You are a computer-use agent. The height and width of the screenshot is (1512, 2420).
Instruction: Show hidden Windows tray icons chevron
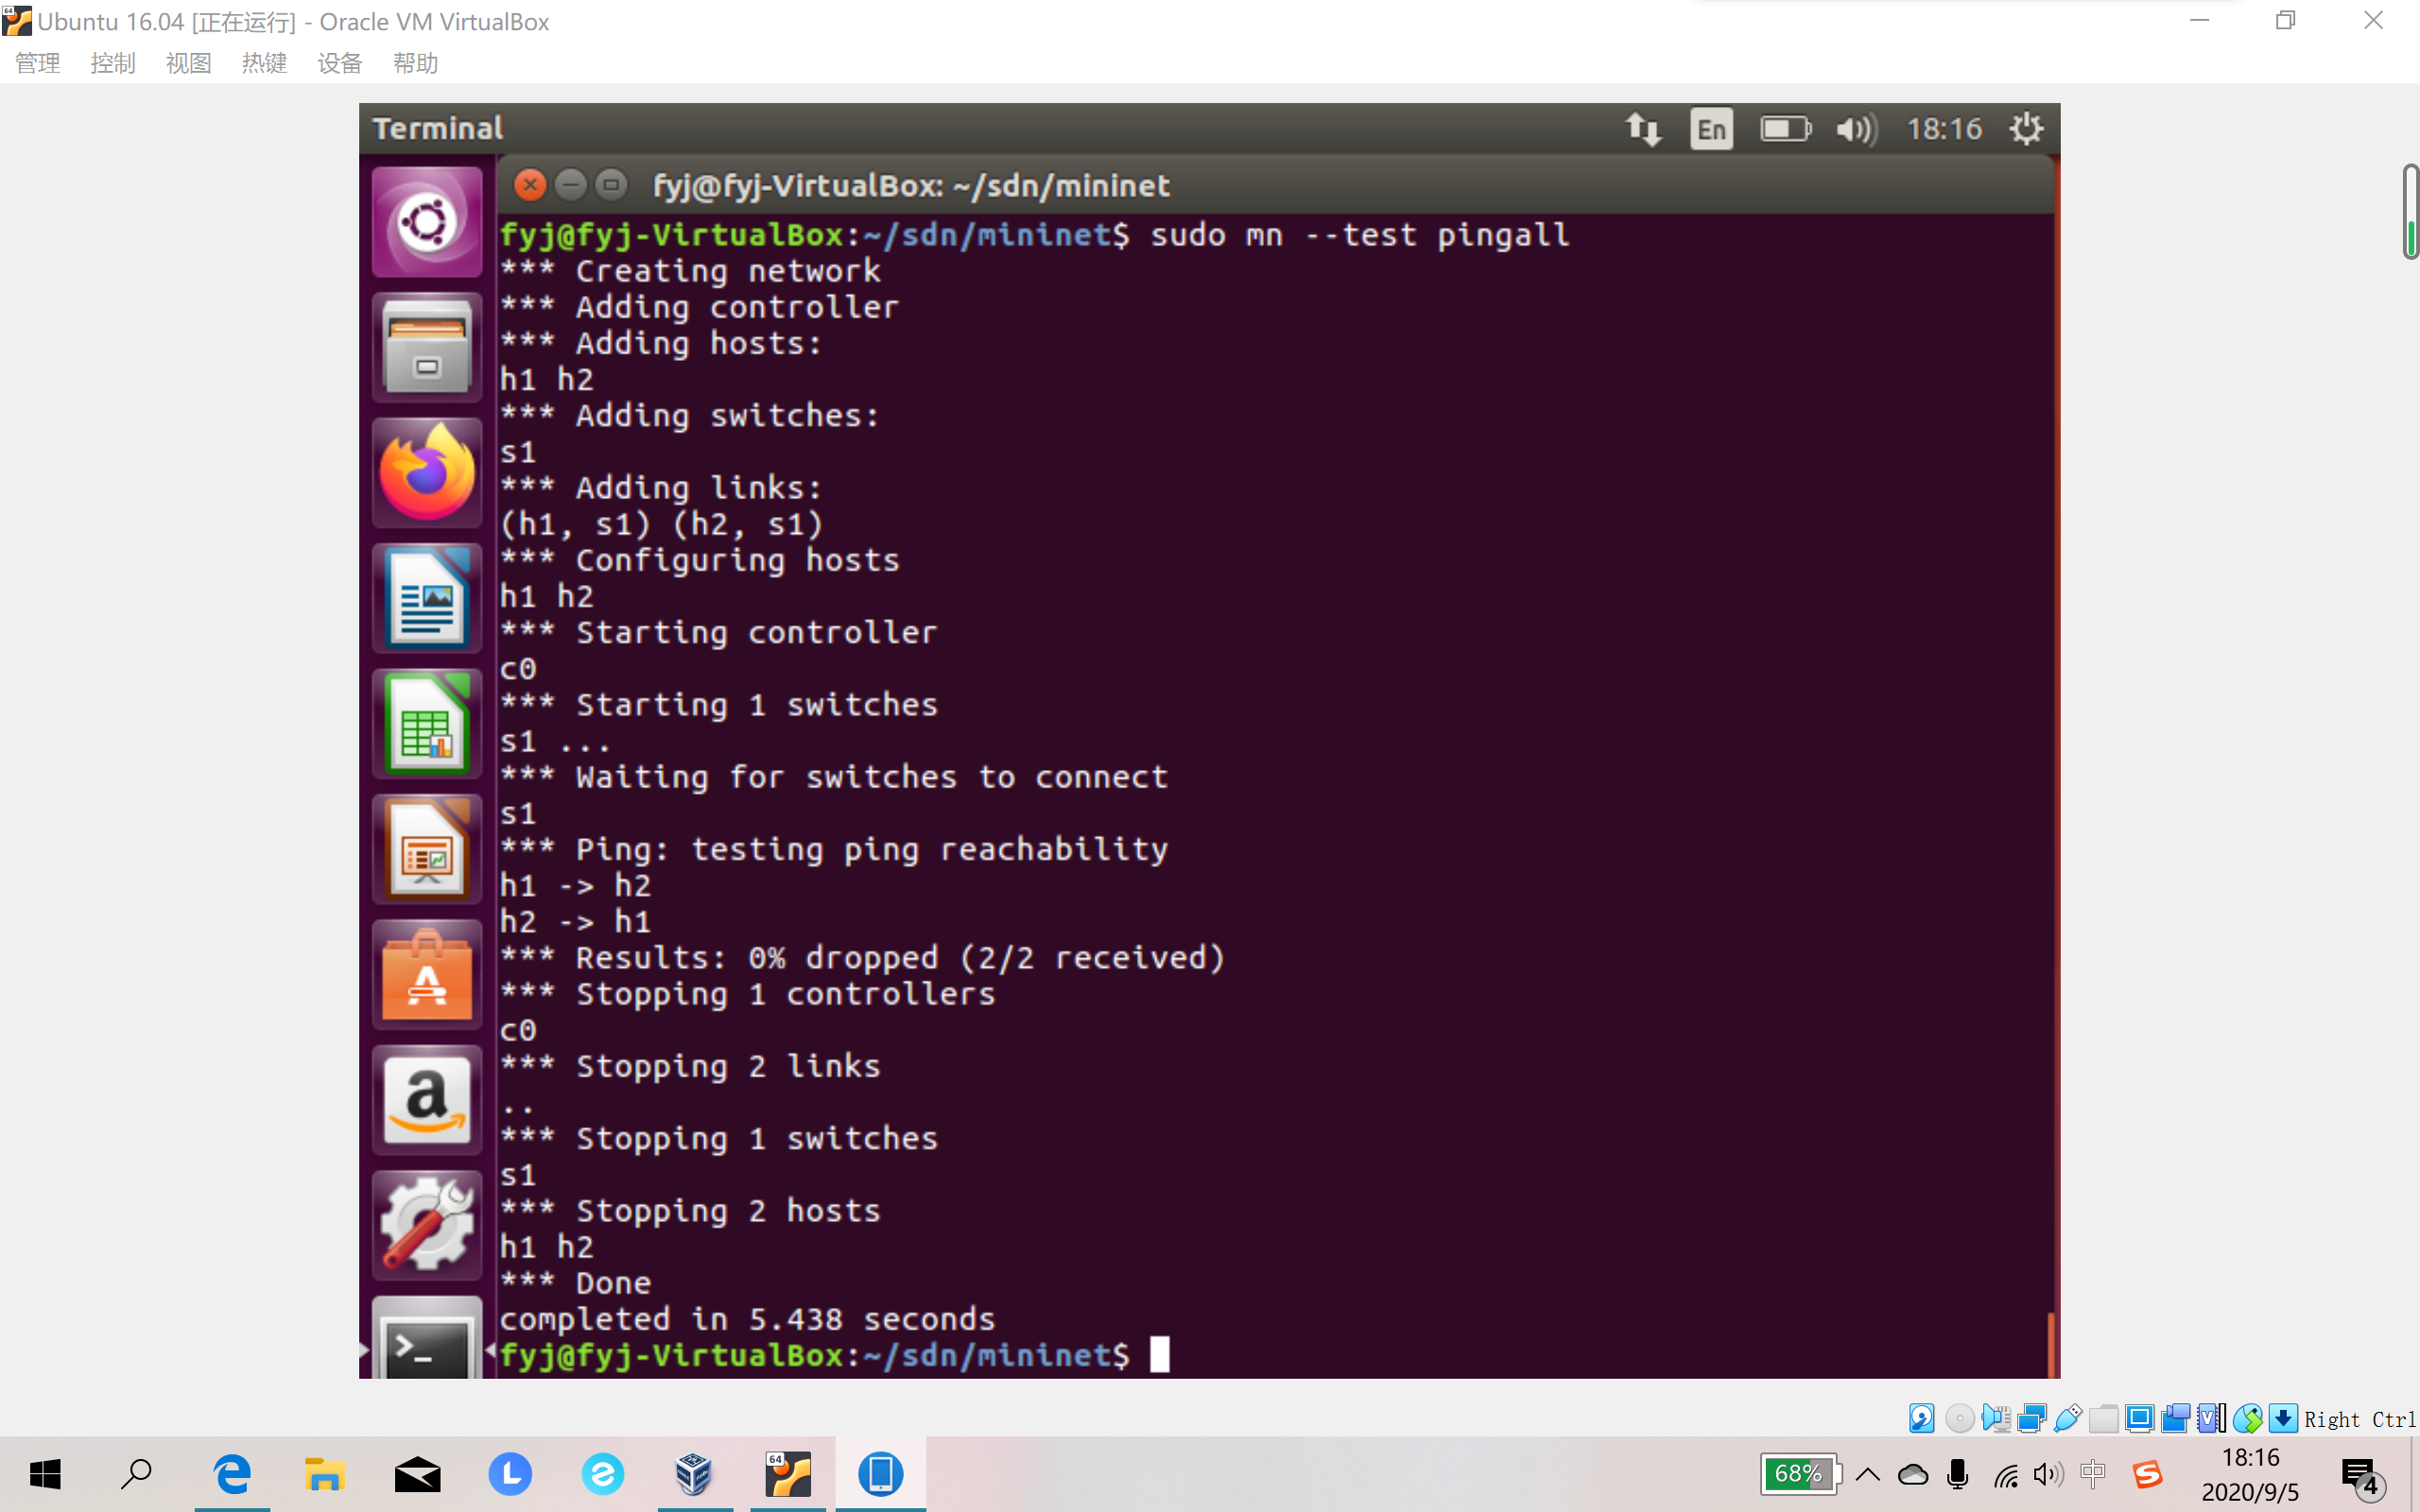tap(1867, 1475)
